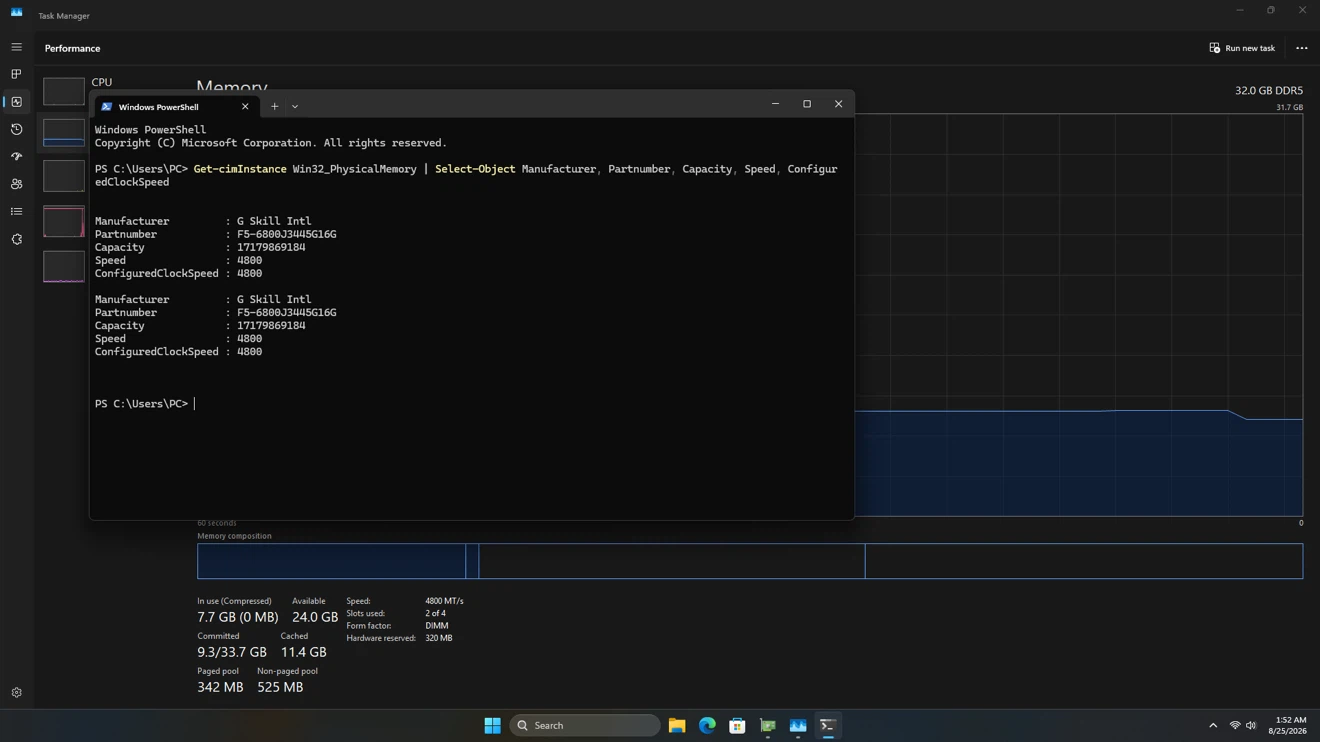Open App history in Task Manager sidebar
This screenshot has height=742, width=1320.
coord(16,129)
